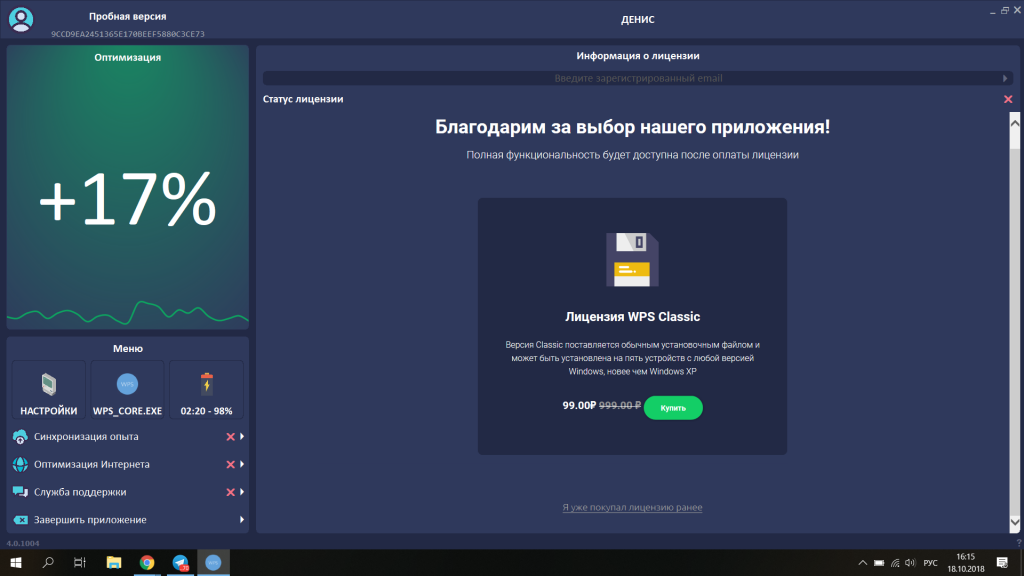The width and height of the screenshot is (1024, 576).
Task: Click the chat icon for Служба поддержки
Action: [x=20, y=493]
